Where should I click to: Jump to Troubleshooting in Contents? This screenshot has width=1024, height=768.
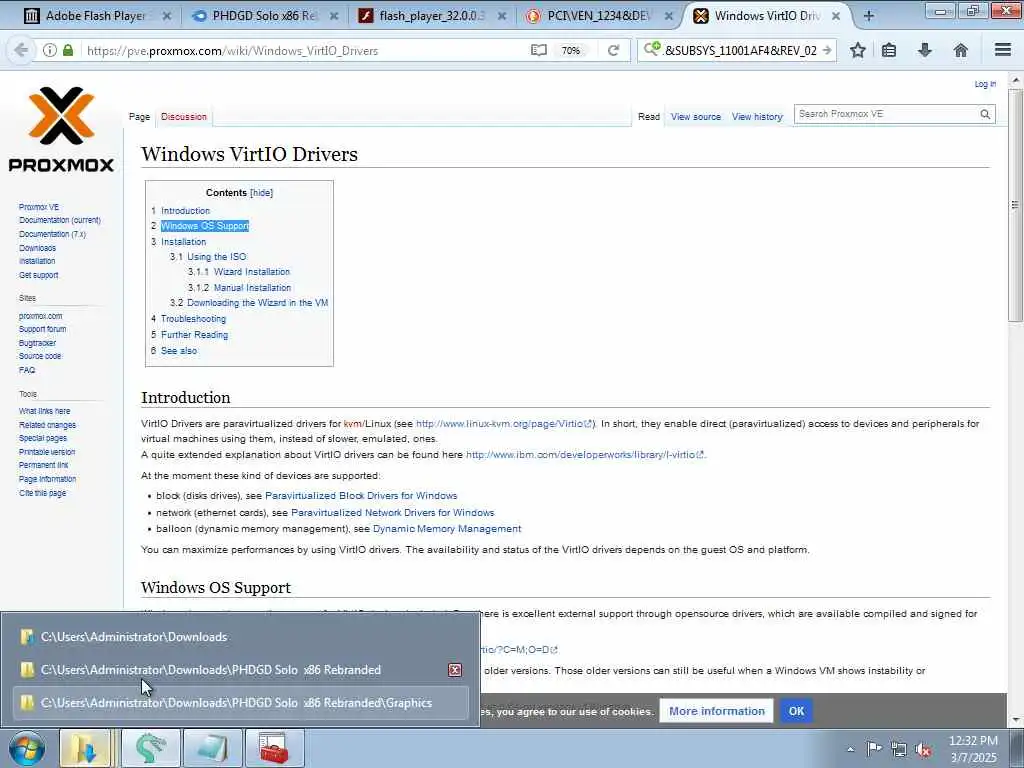click(193, 319)
